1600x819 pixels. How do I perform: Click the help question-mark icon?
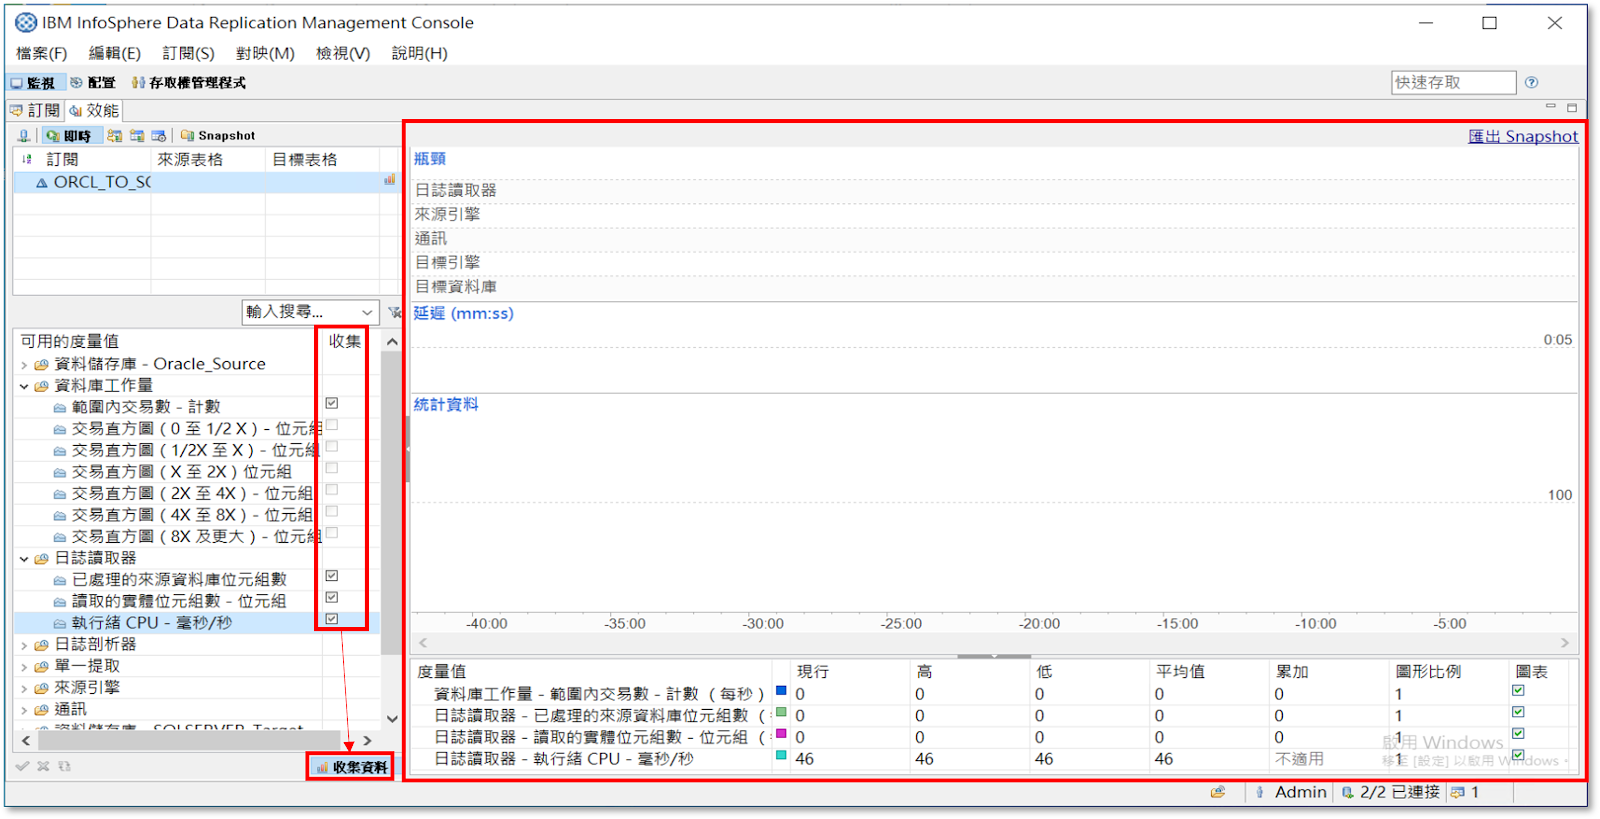[x=1531, y=83]
